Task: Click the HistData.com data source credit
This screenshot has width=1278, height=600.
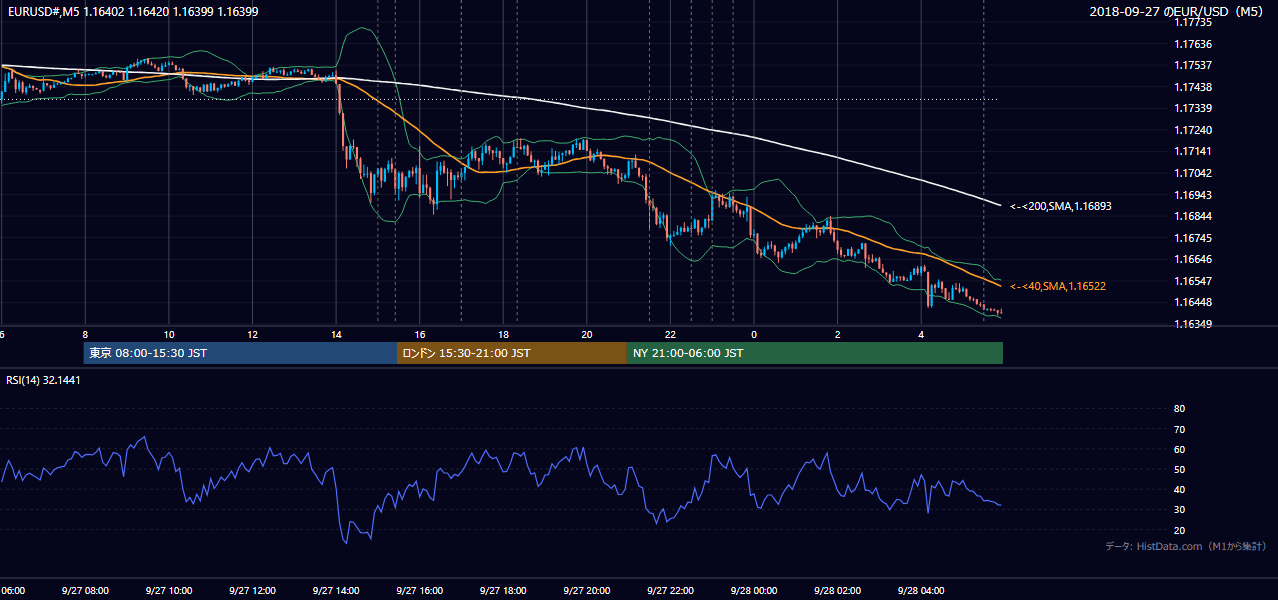Action: click(x=1186, y=546)
